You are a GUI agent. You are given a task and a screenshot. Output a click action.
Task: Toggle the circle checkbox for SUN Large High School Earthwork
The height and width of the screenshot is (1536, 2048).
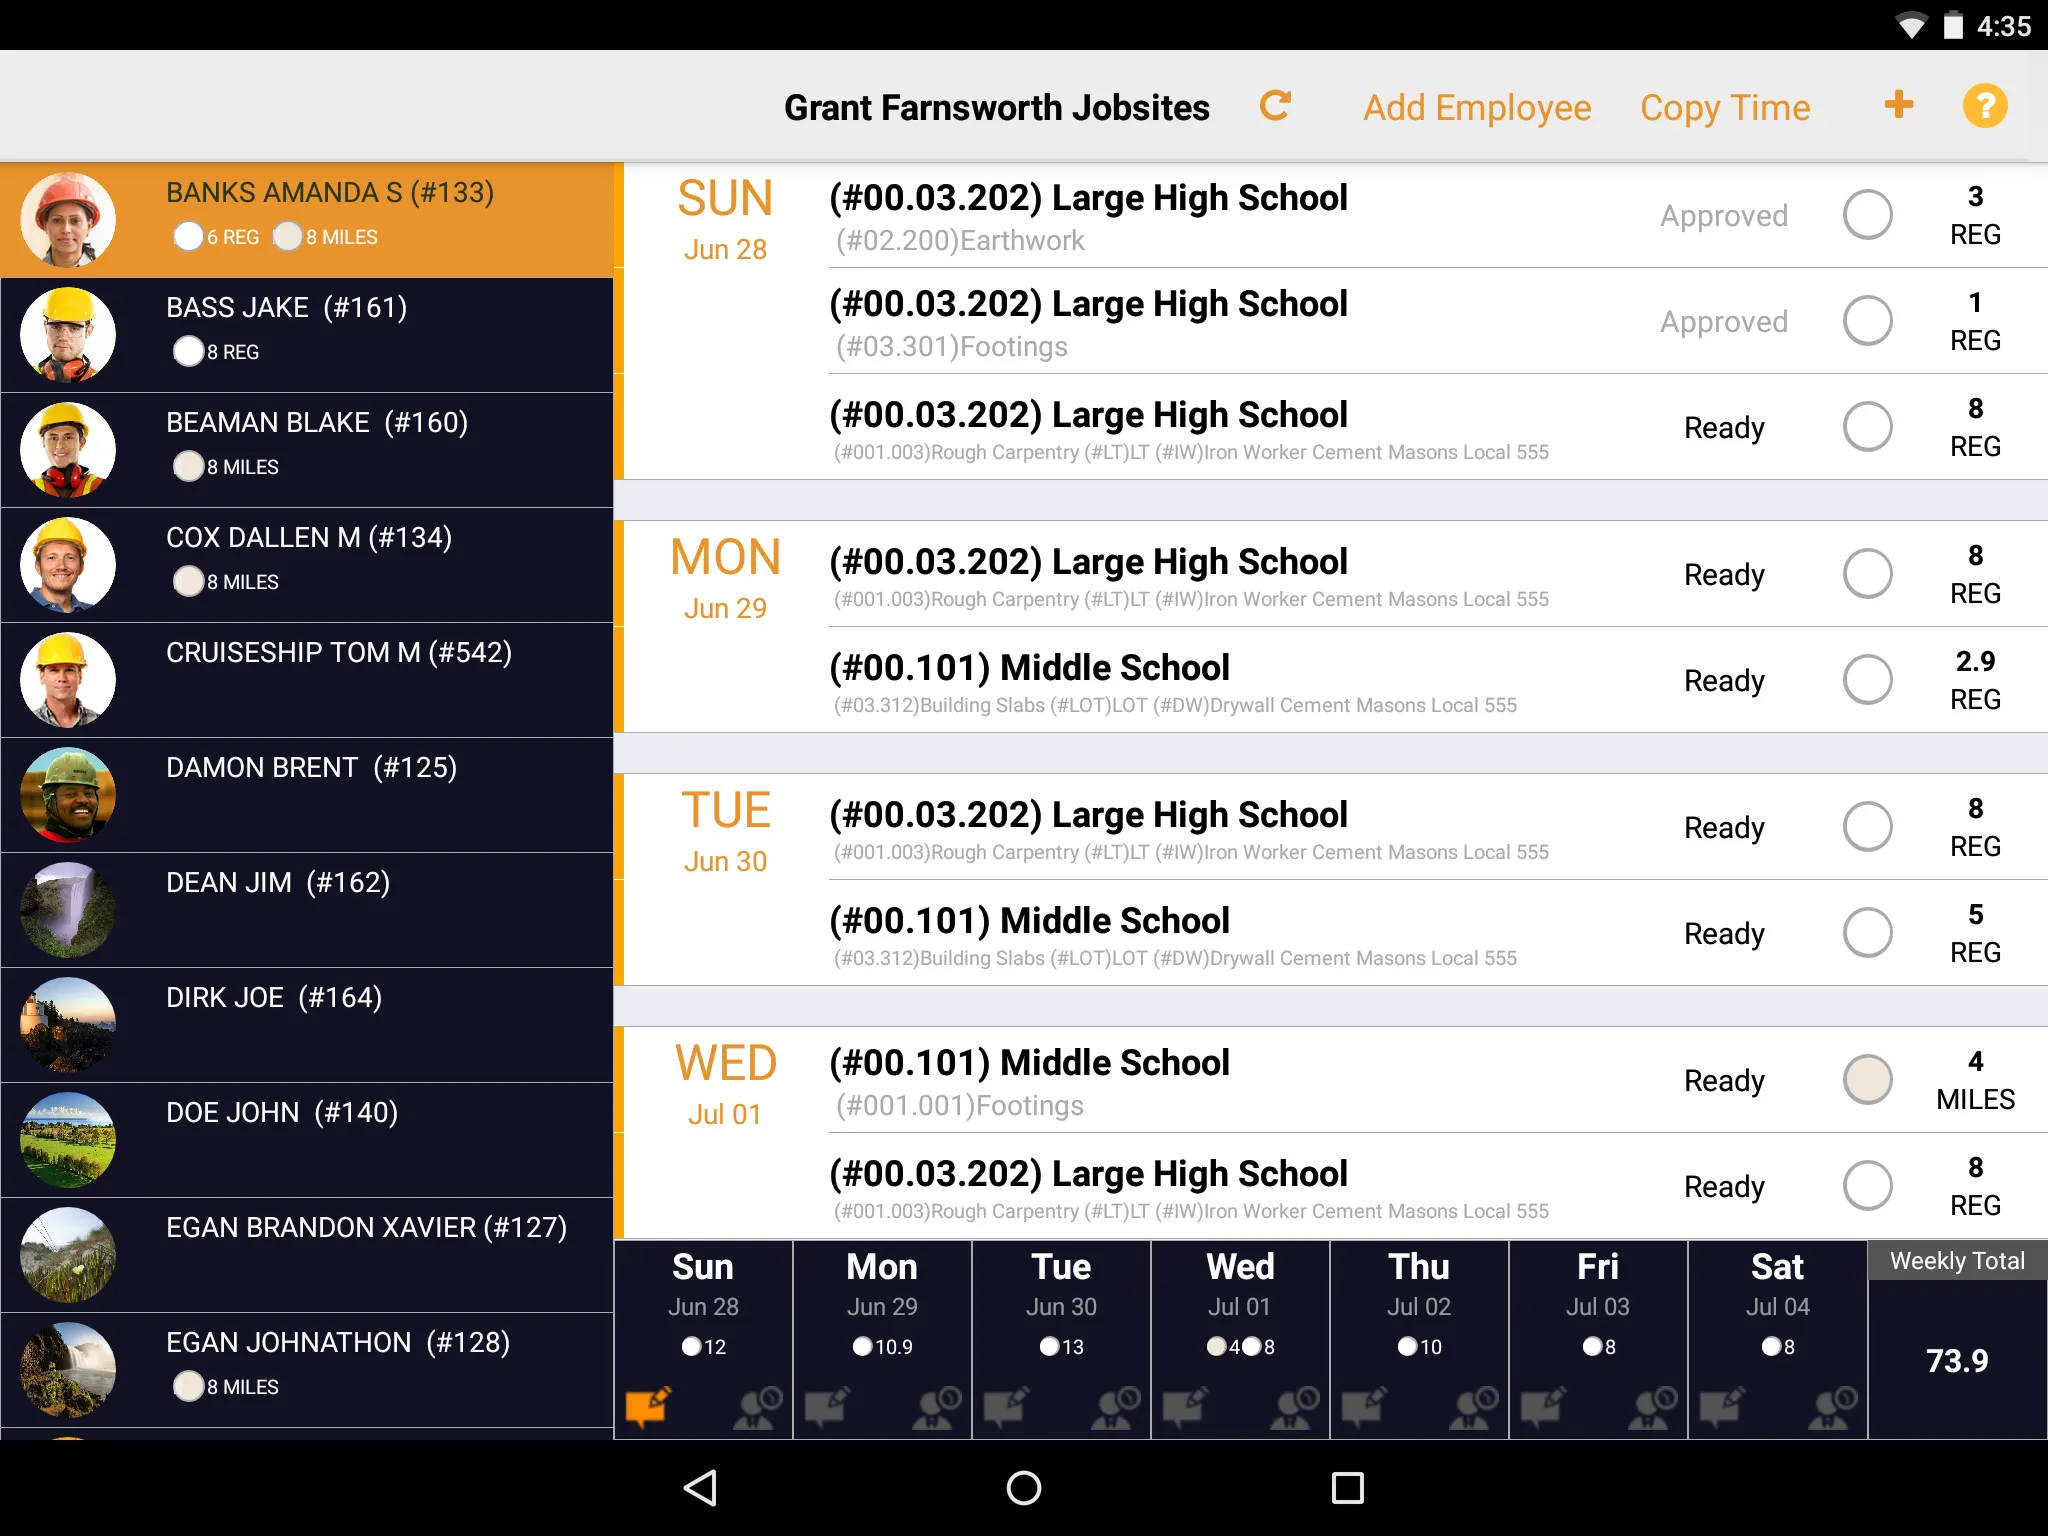coord(1869,213)
